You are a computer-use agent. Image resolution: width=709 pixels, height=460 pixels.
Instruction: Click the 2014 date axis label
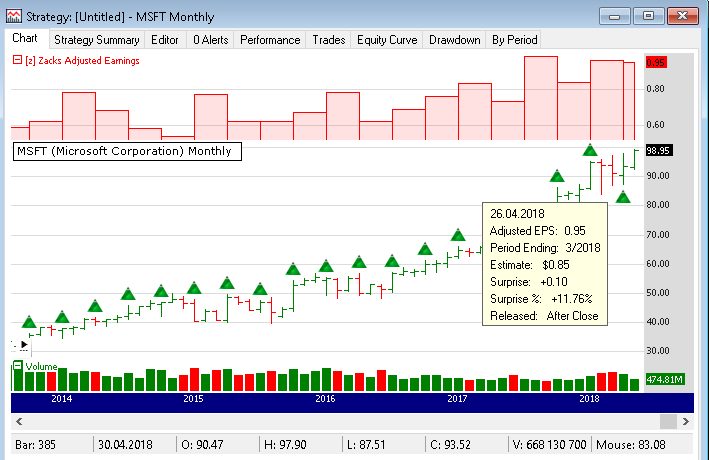(x=61, y=398)
